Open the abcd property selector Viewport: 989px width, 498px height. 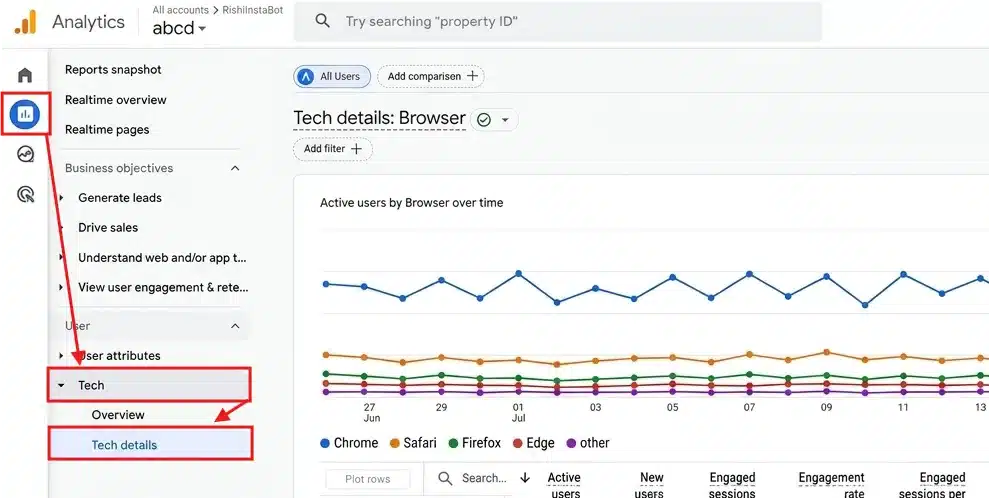[179, 28]
